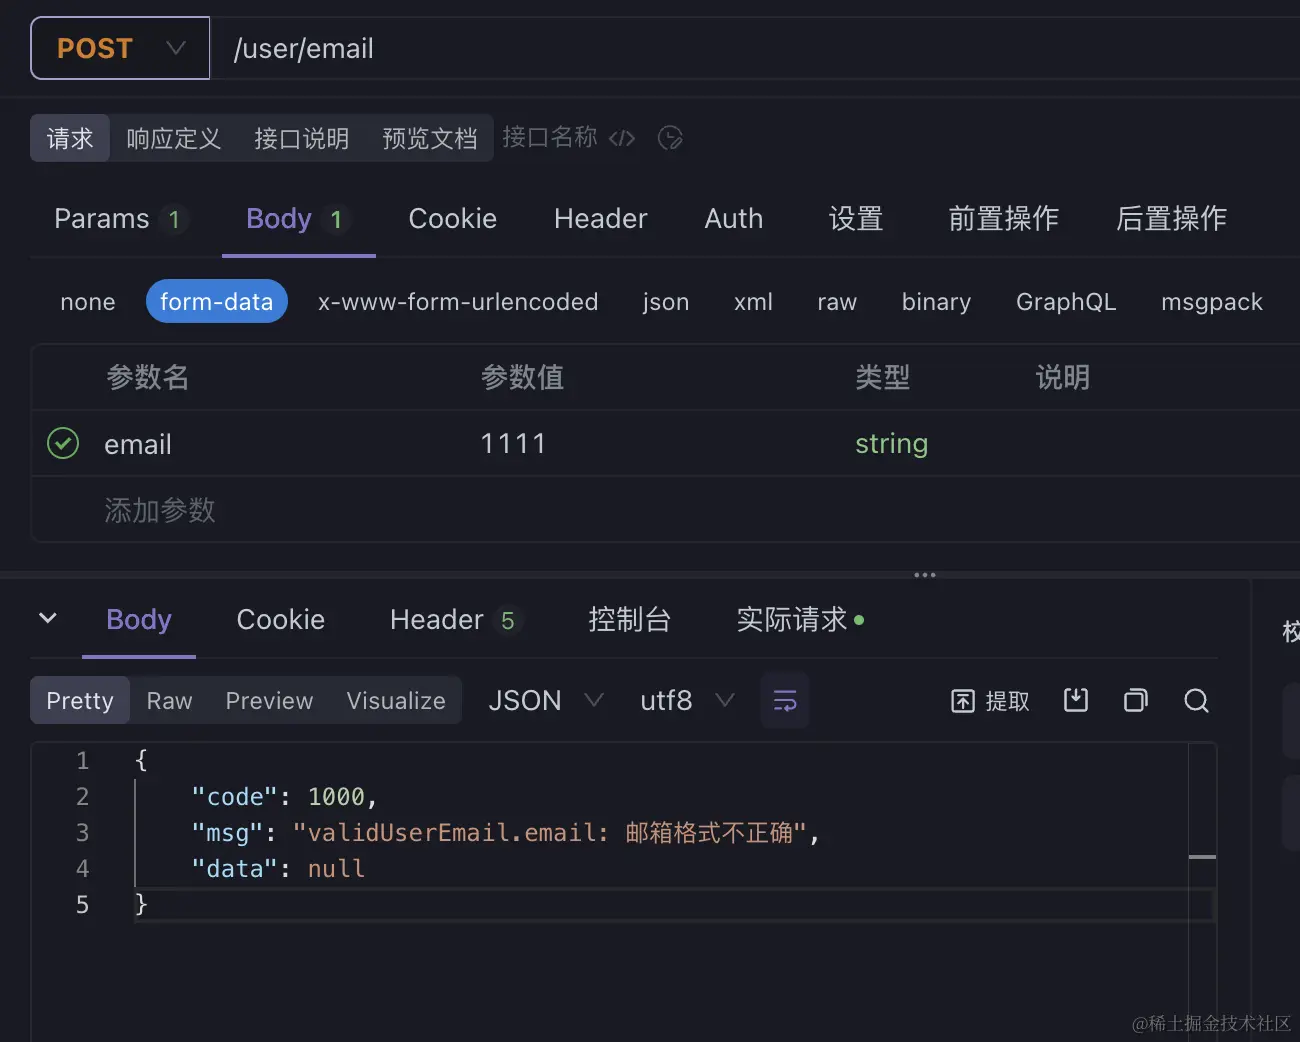Open request history via the clock icon
This screenshot has width=1300, height=1042.
click(x=670, y=138)
